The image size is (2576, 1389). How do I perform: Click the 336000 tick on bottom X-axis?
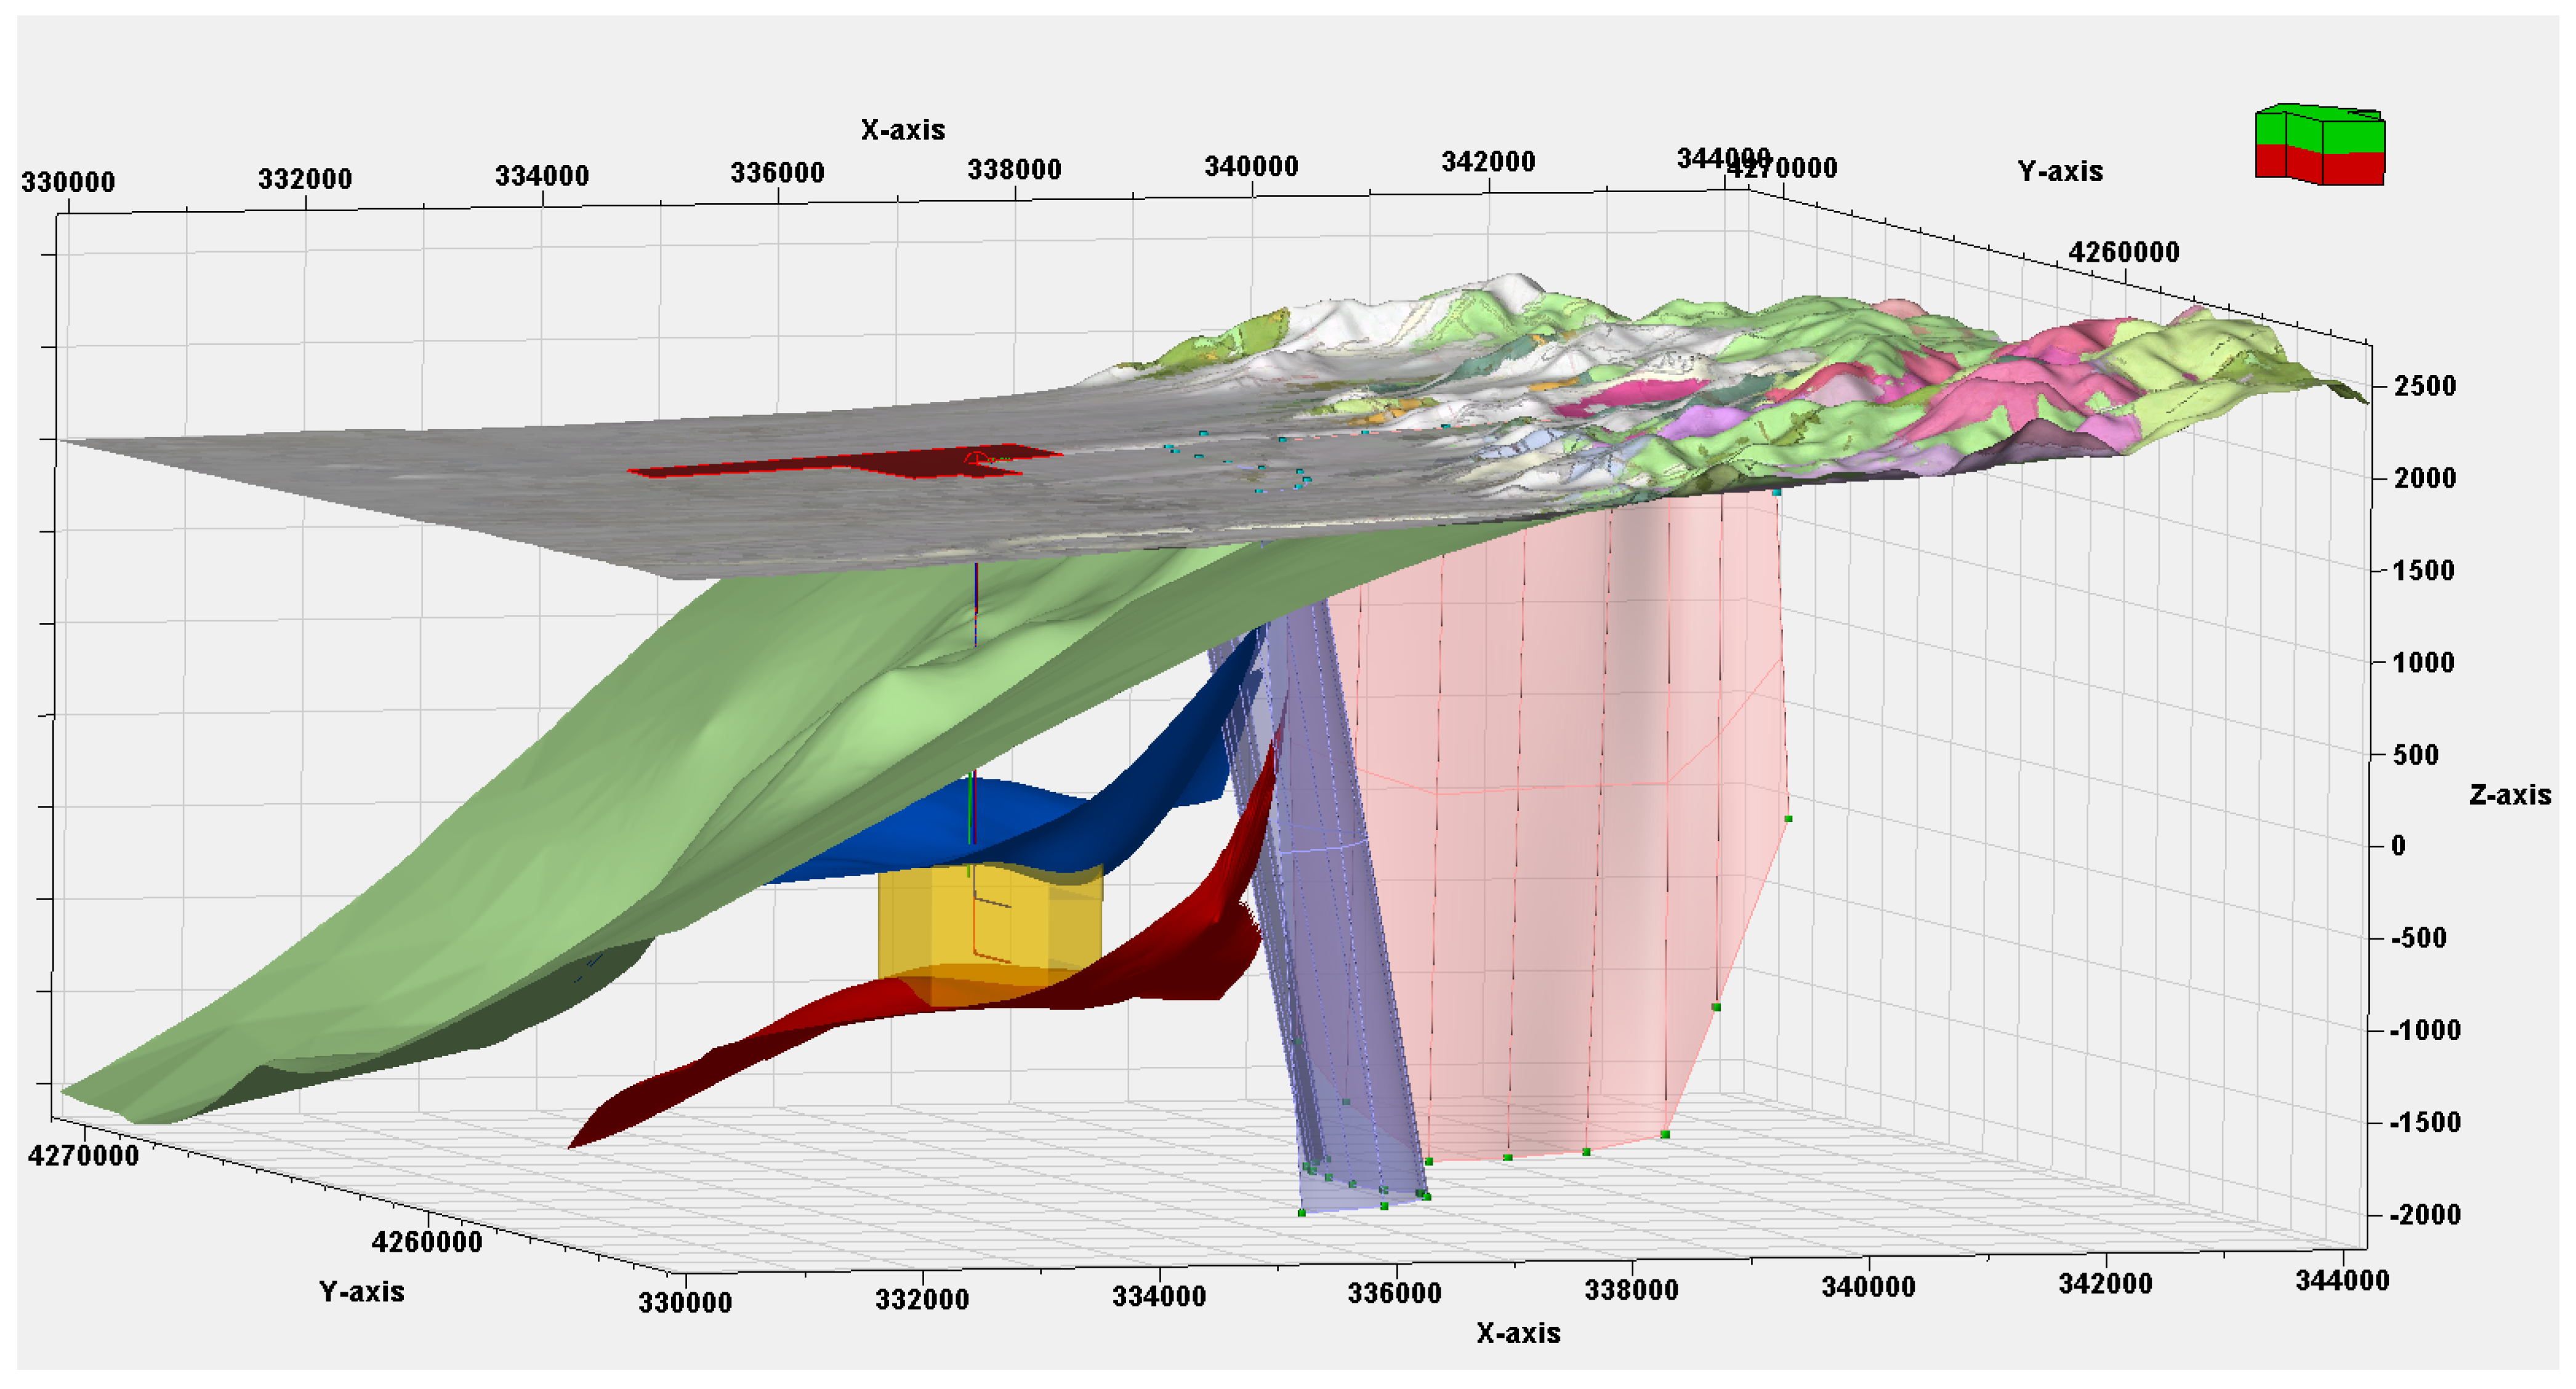1394,1294
